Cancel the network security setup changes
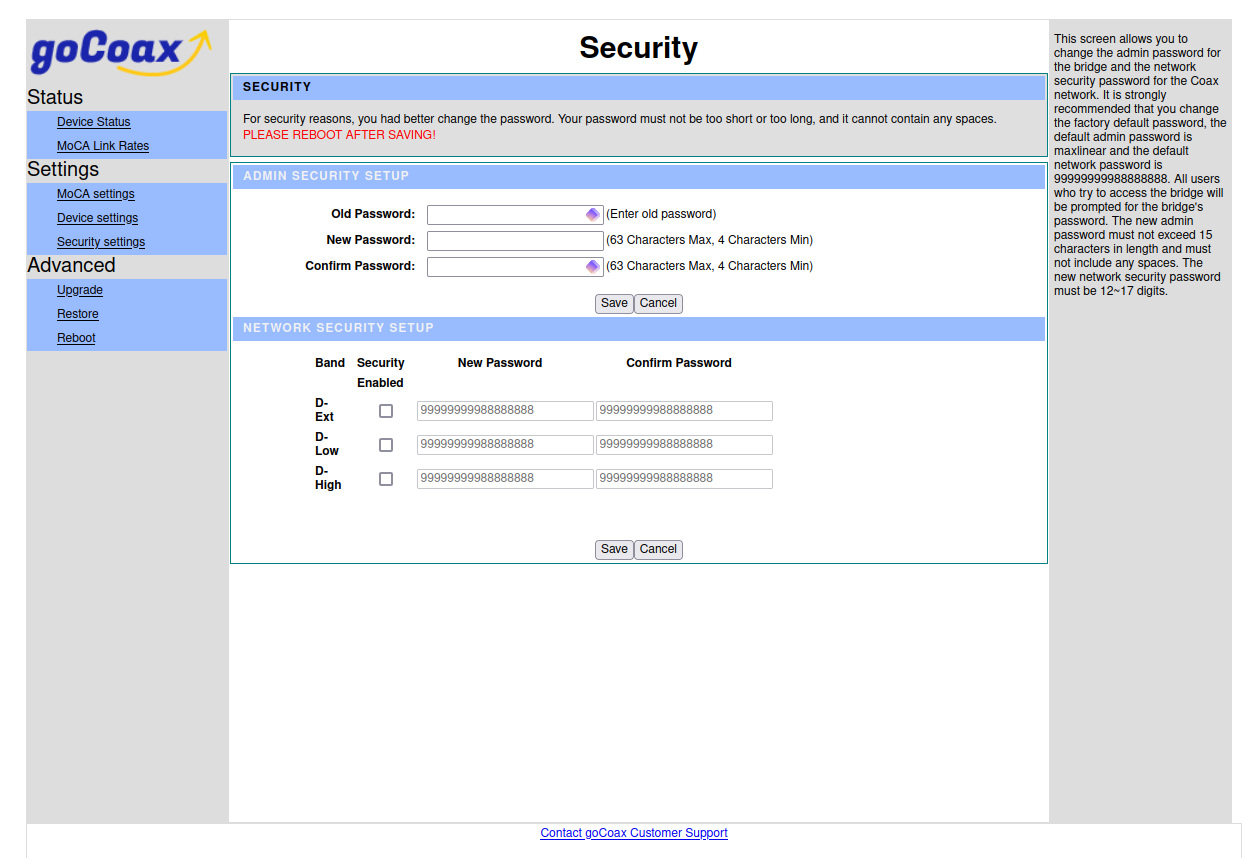 [658, 549]
